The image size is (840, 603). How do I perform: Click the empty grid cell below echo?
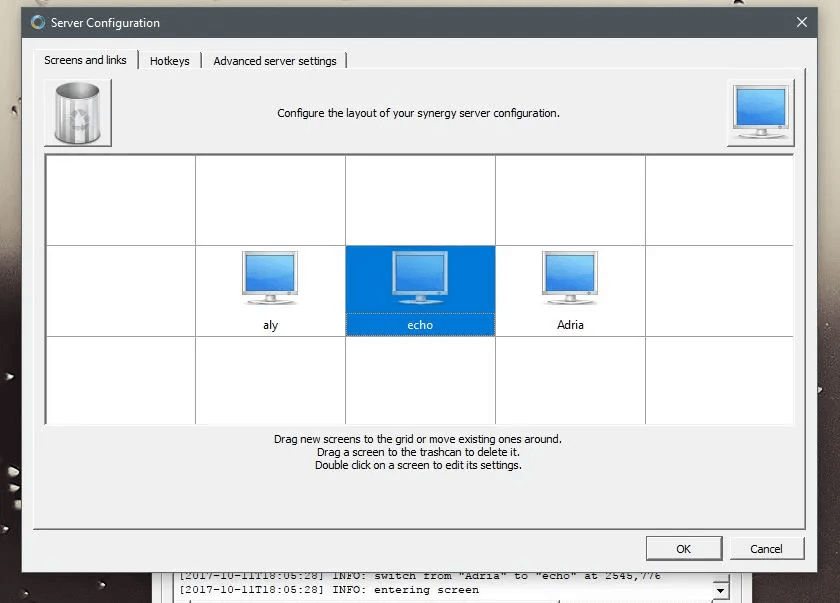(420, 380)
